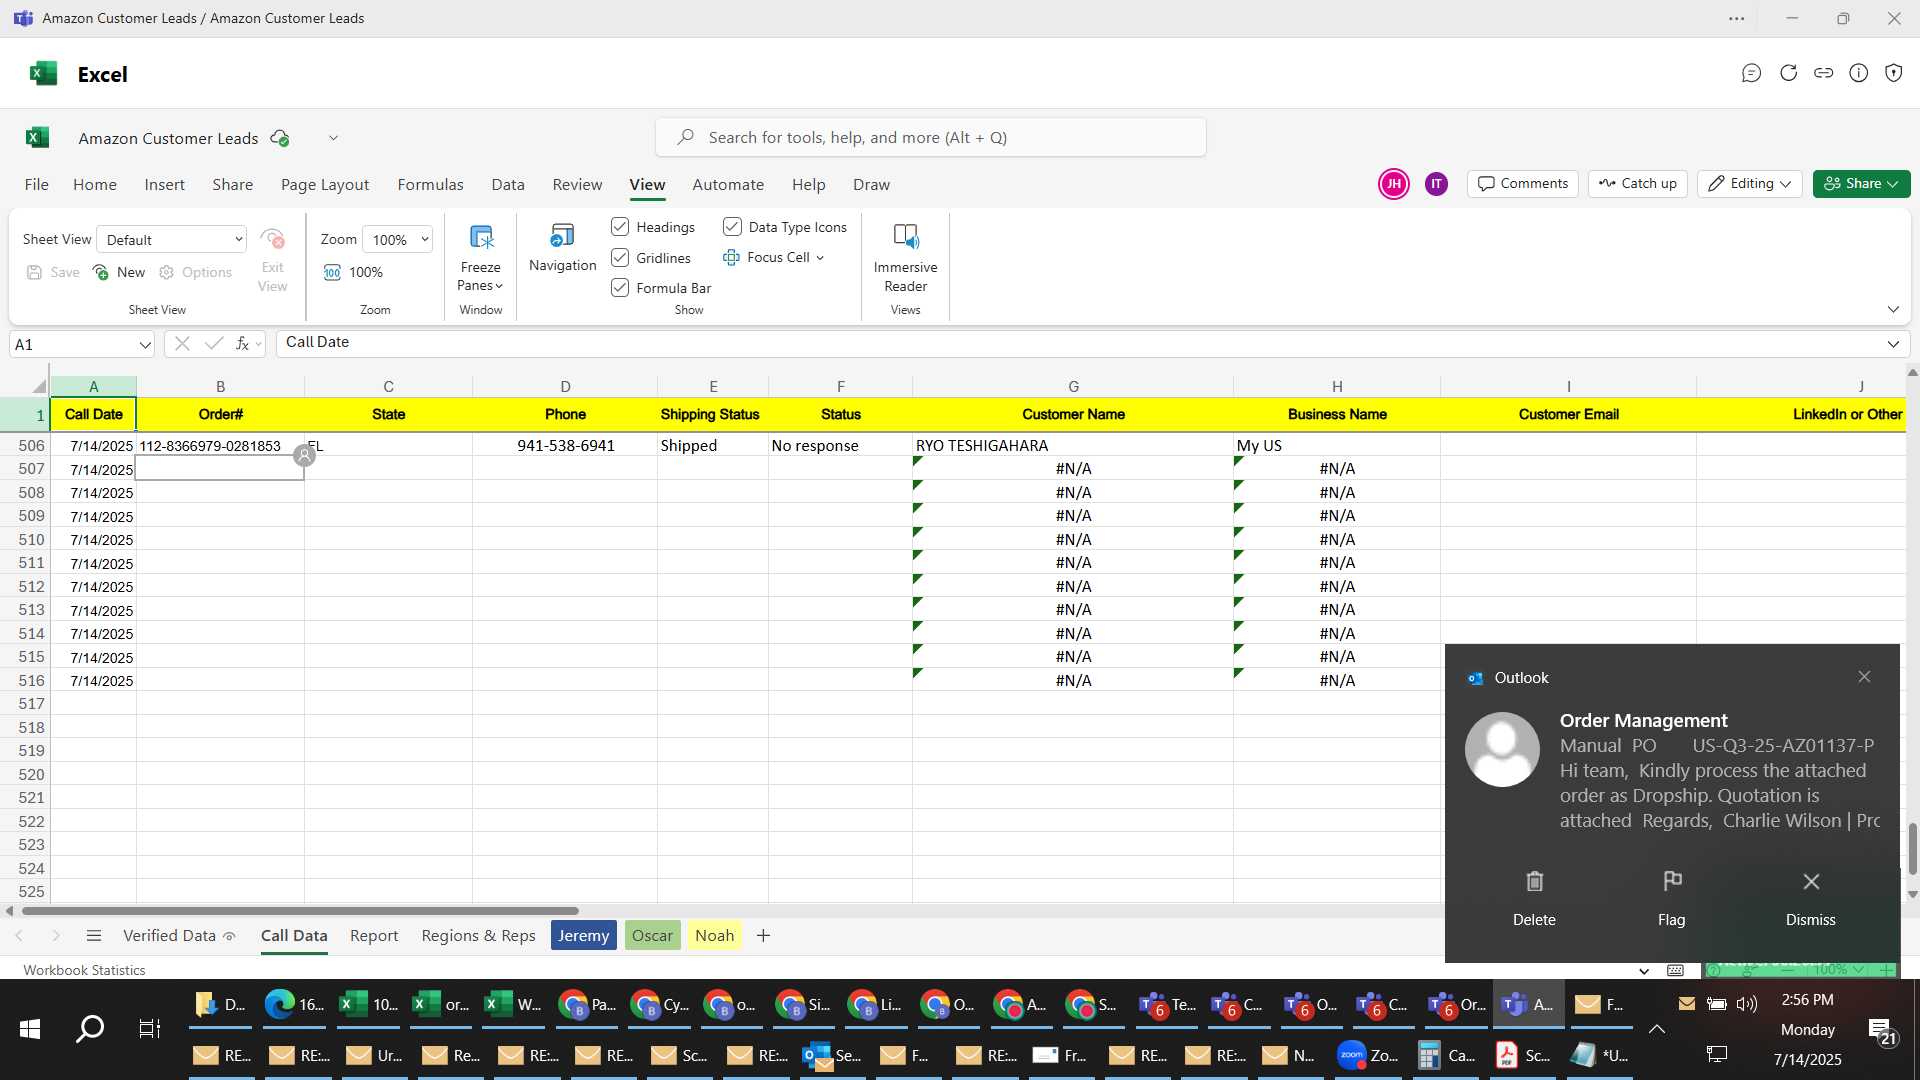Screen dimensions: 1920x1080
Task: Click the Focus Cell icon
Action: [x=731, y=258]
